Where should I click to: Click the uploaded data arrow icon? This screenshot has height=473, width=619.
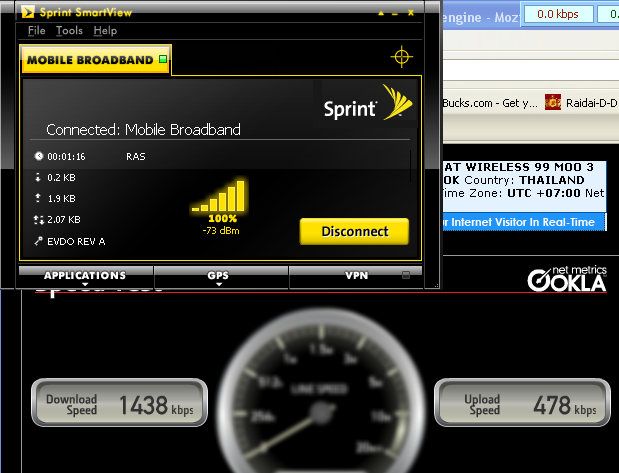[x=38, y=198]
